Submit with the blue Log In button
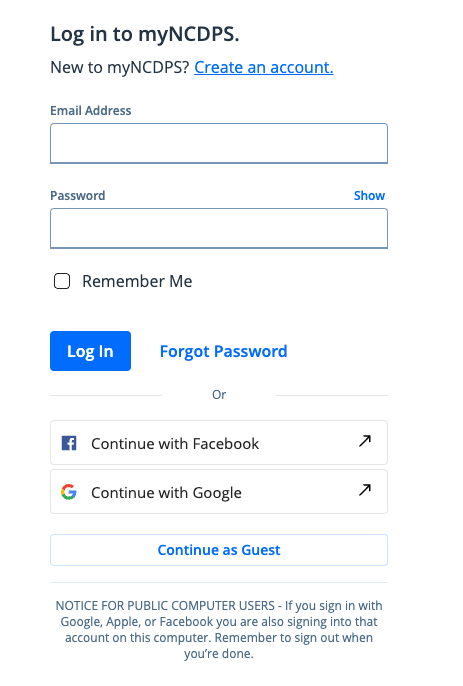 (91, 351)
